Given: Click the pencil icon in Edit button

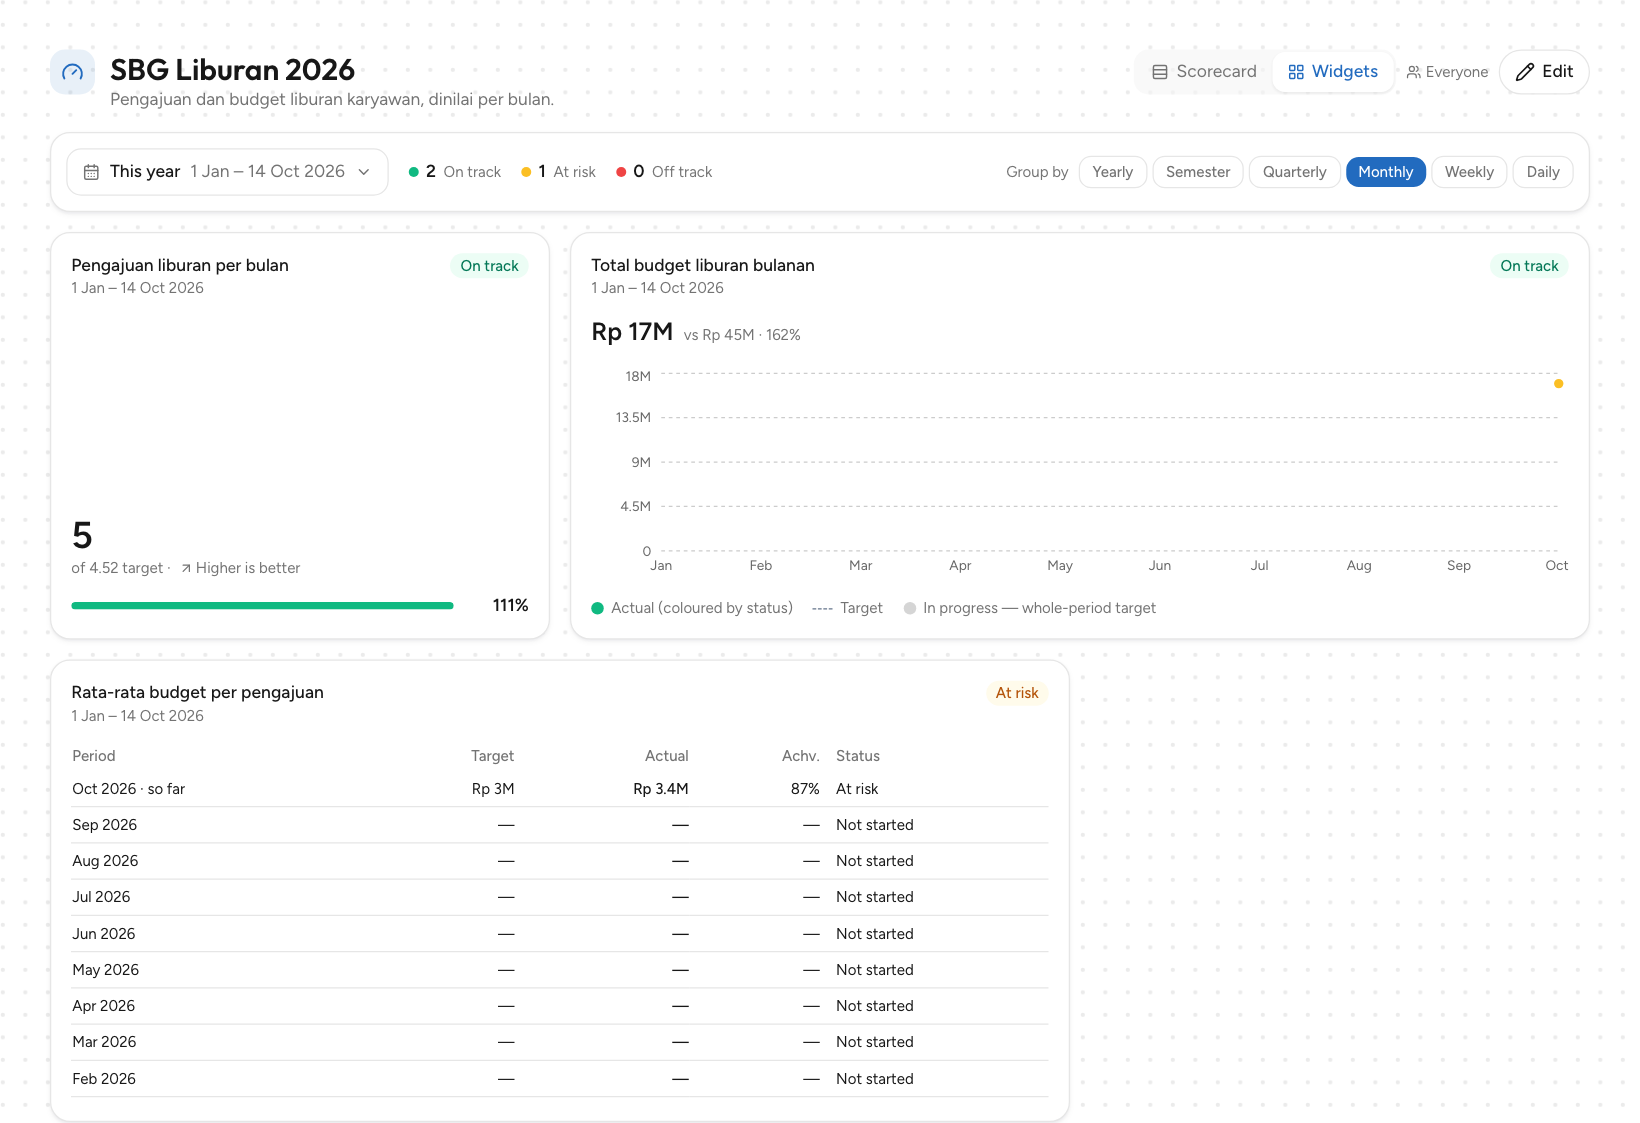Looking at the screenshot, I should [1525, 72].
